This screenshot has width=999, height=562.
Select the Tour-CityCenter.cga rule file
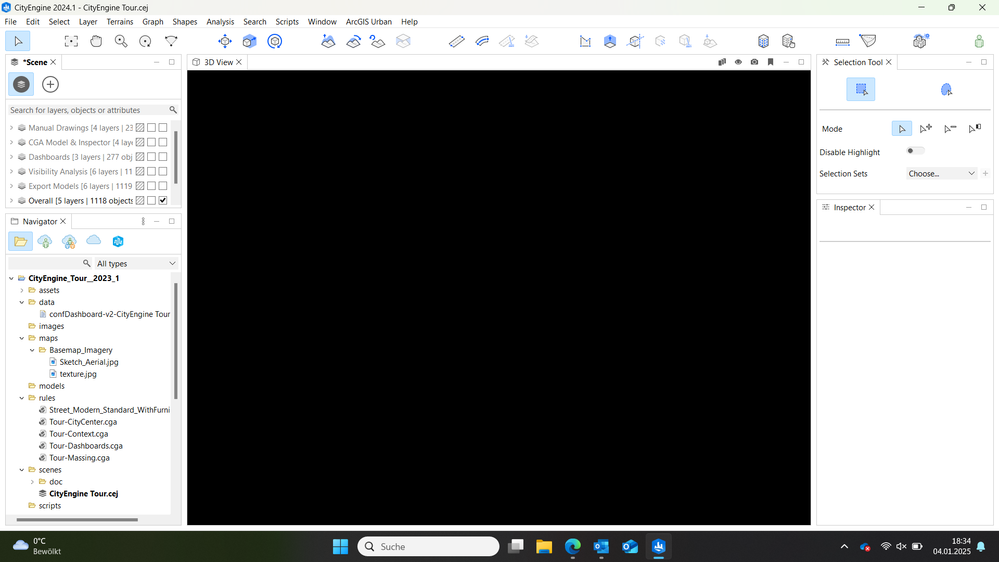point(83,422)
